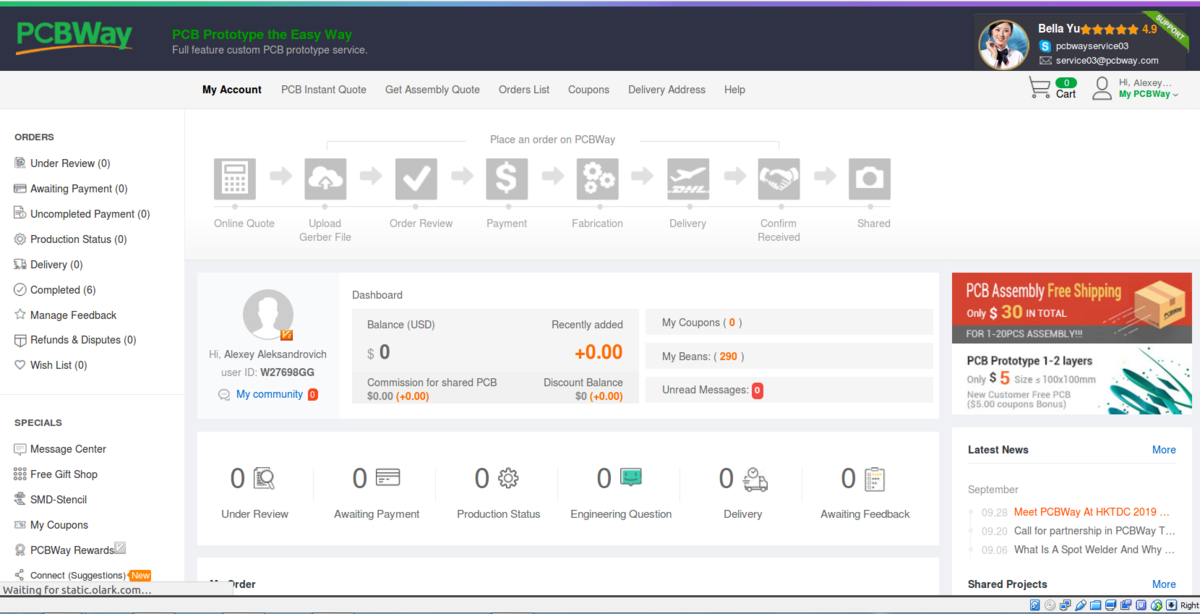Expand the My PCBWay dropdown
The image size is (1200, 614).
pyautogui.click(x=1148, y=94)
